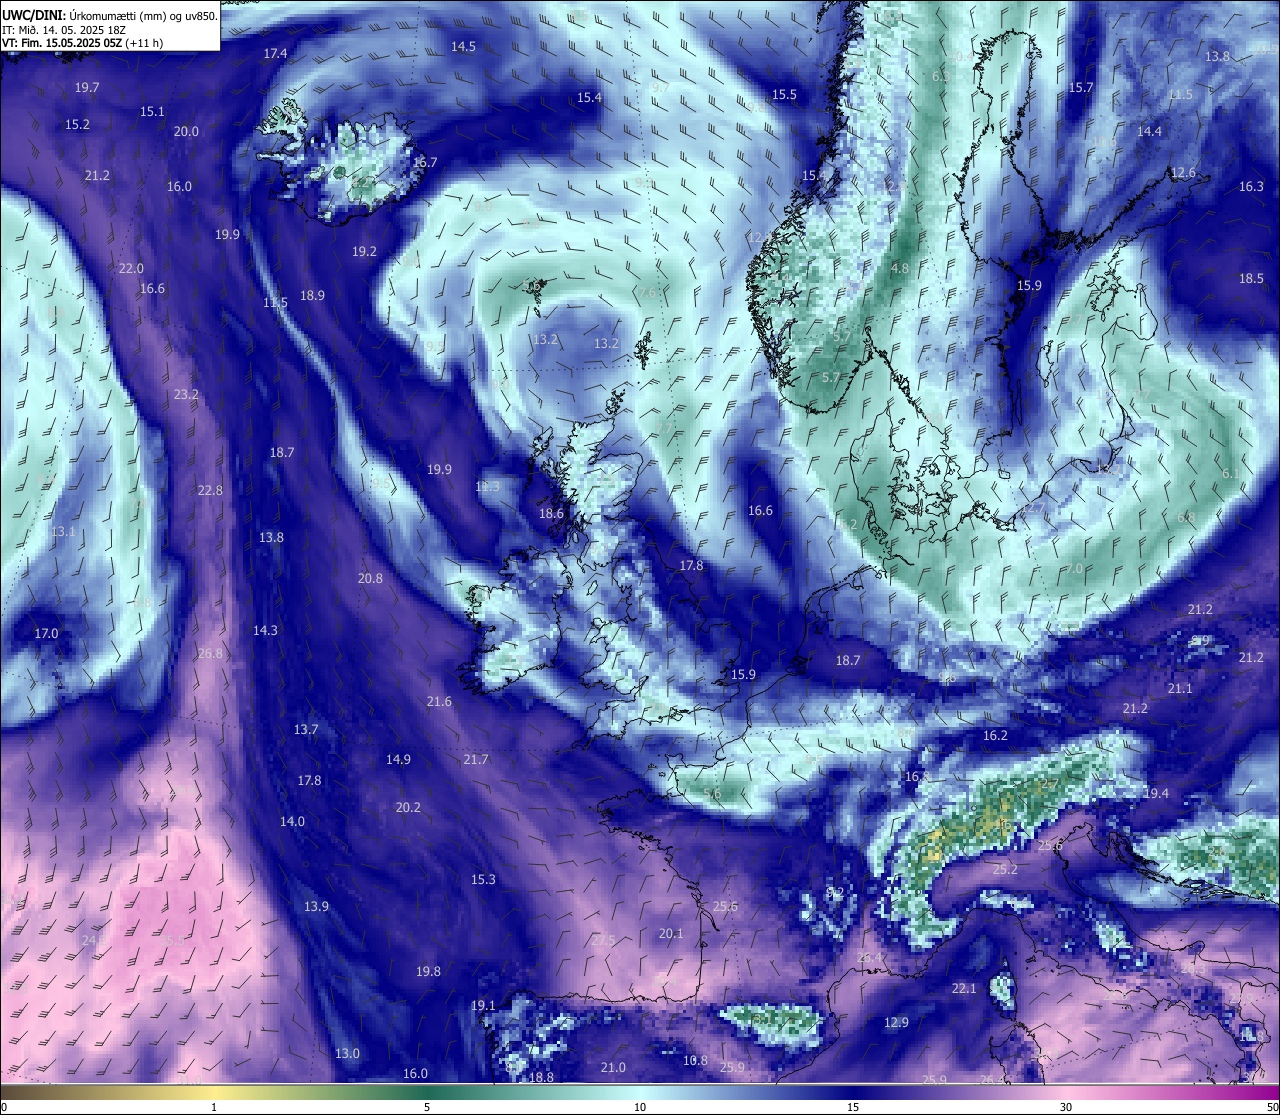
Task: Click the 30 tick on the color scale
Action: point(1066,1107)
